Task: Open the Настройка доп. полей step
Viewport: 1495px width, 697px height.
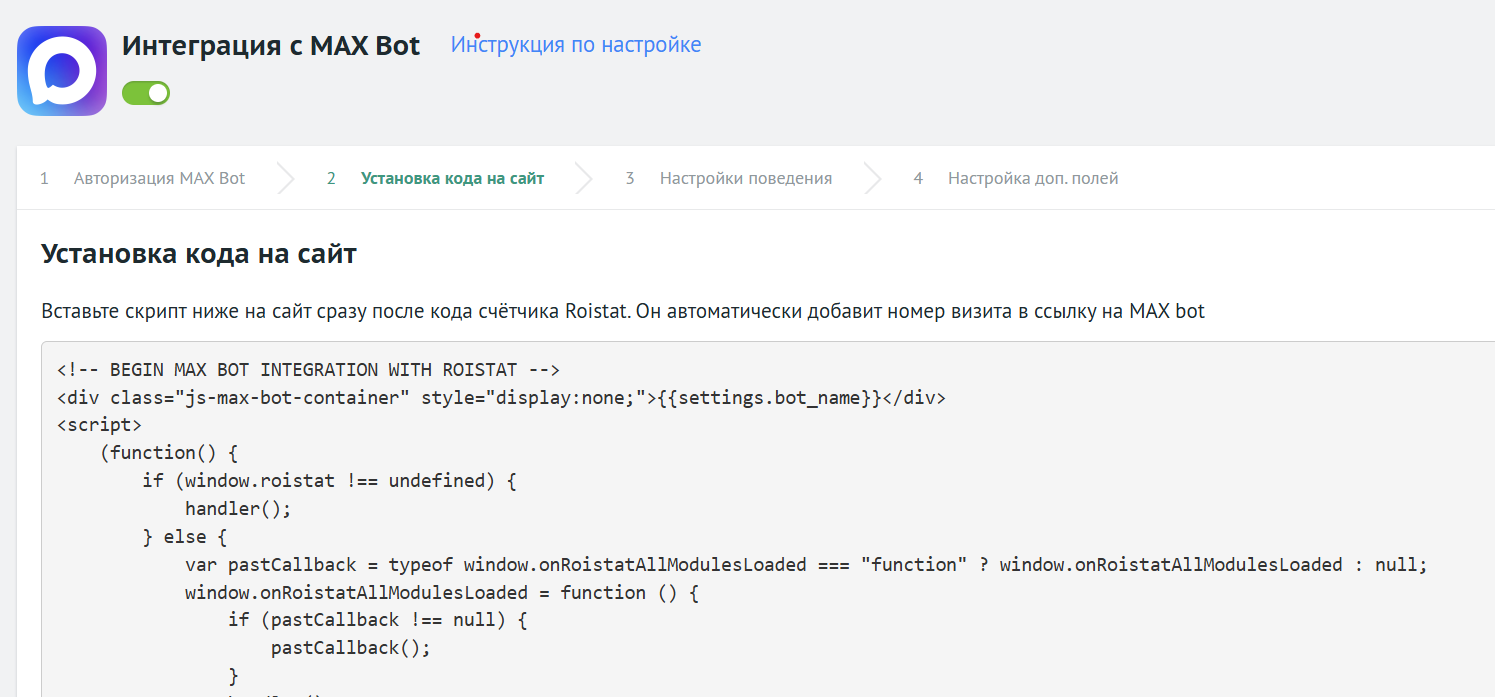Action: coord(1032,179)
